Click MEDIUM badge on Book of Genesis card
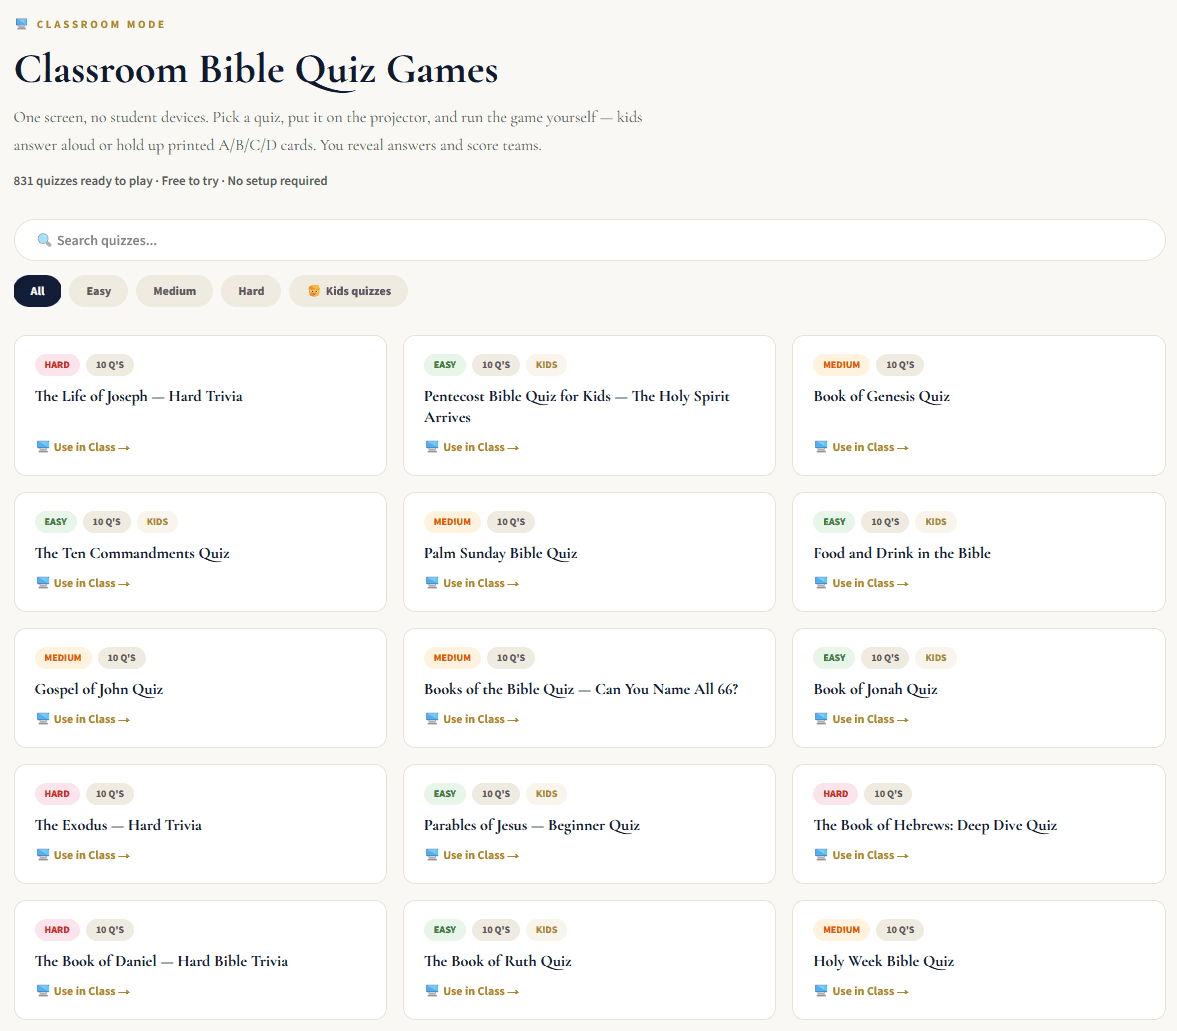The image size is (1177, 1031). tap(841, 365)
